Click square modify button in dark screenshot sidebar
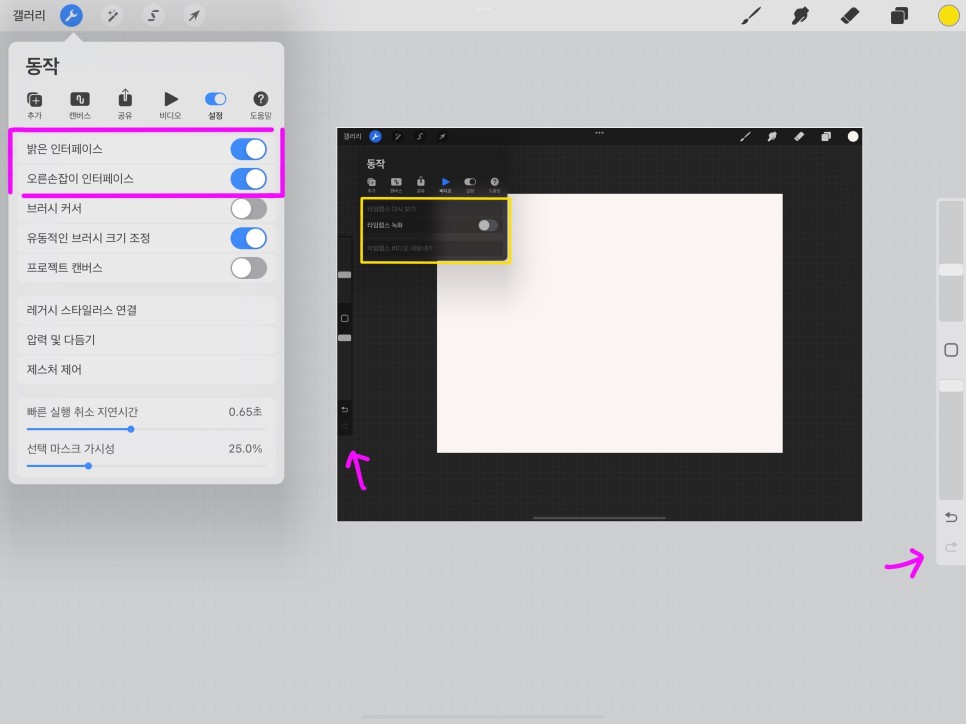Image resolution: width=966 pixels, height=724 pixels. point(344,319)
